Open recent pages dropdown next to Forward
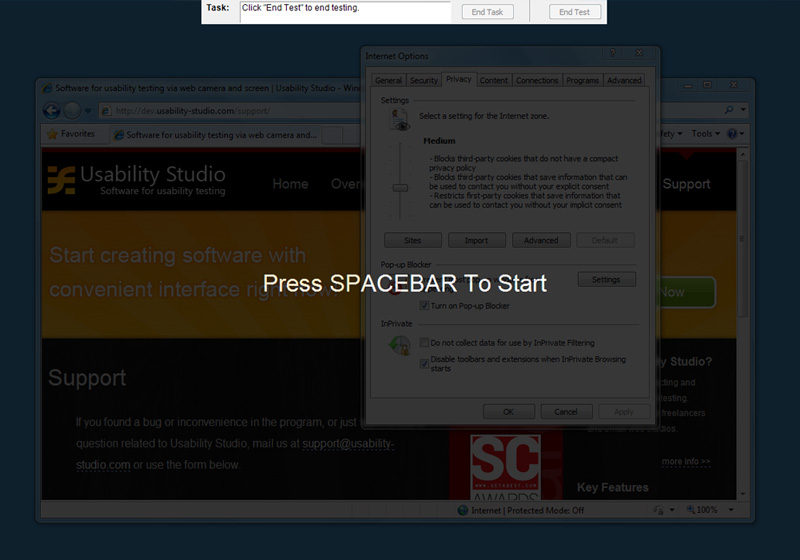This screenshot has height=560, width=800. point(88,111)
